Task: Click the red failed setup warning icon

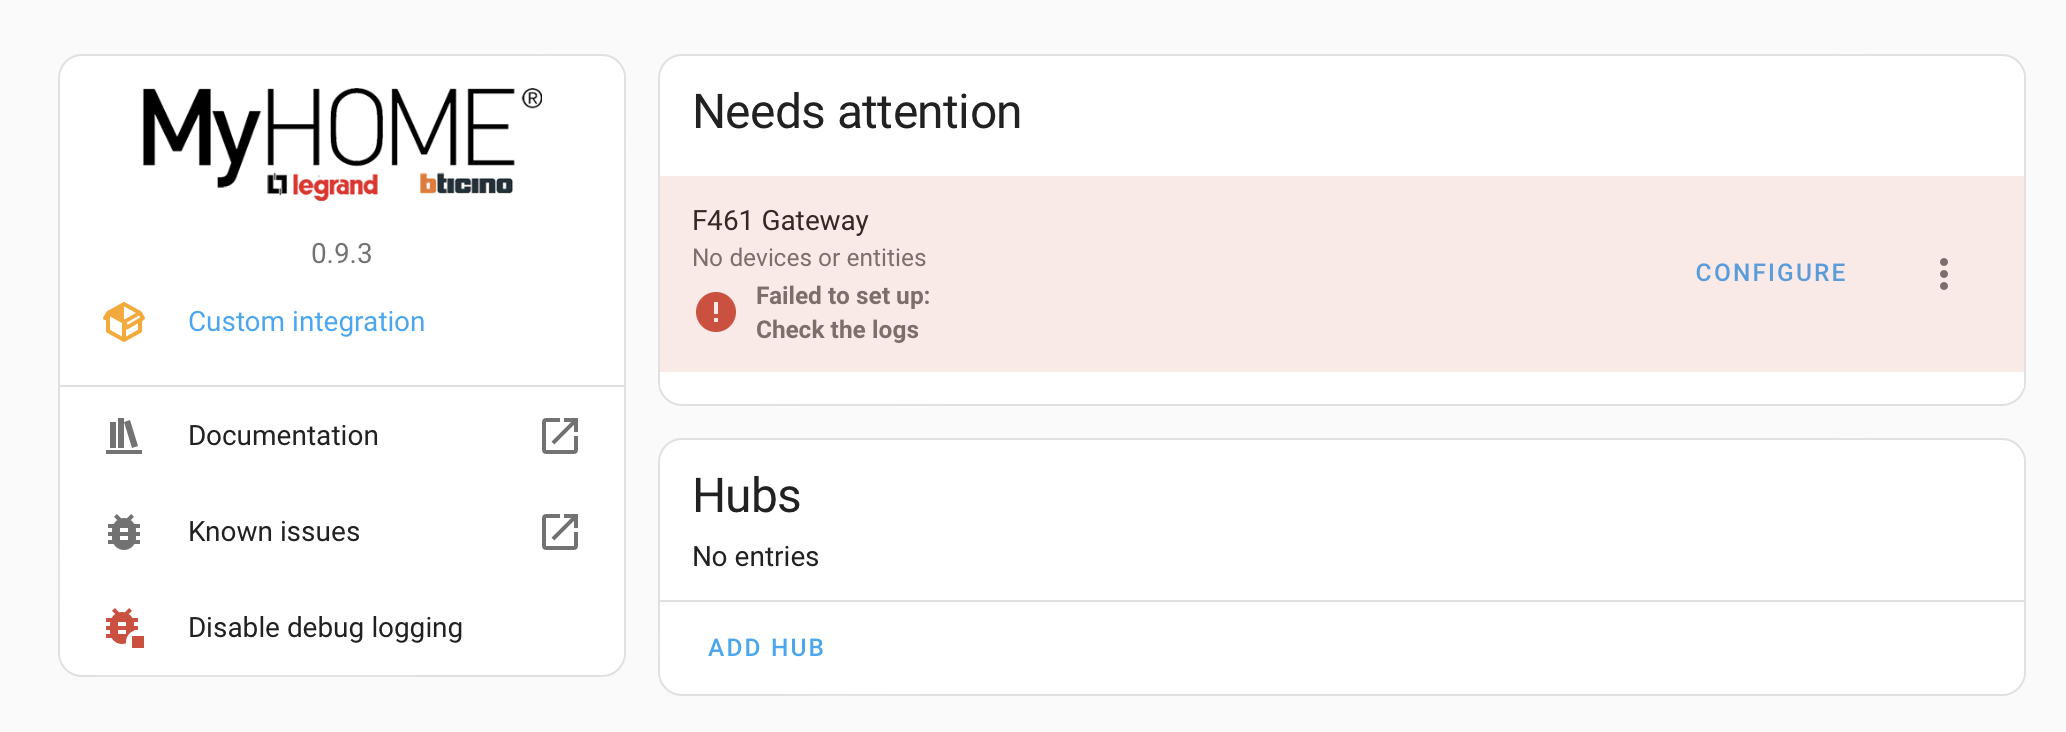Action: (716, 312)
